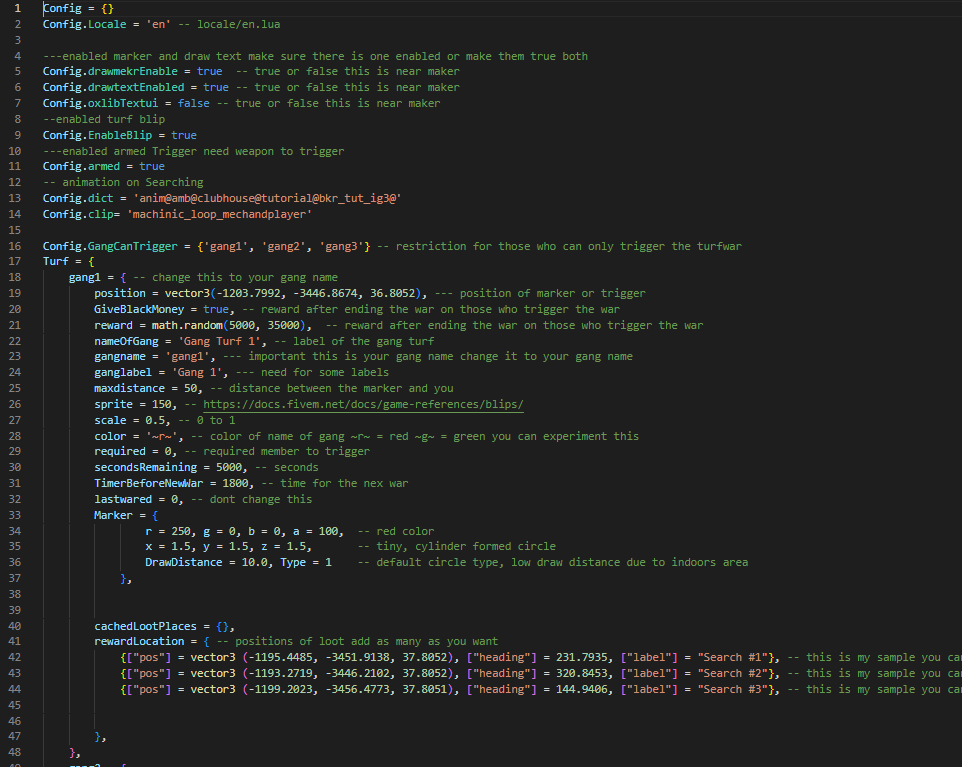Click line number 33 in the gutter
The image size is (962, 767).
point(15,515)
